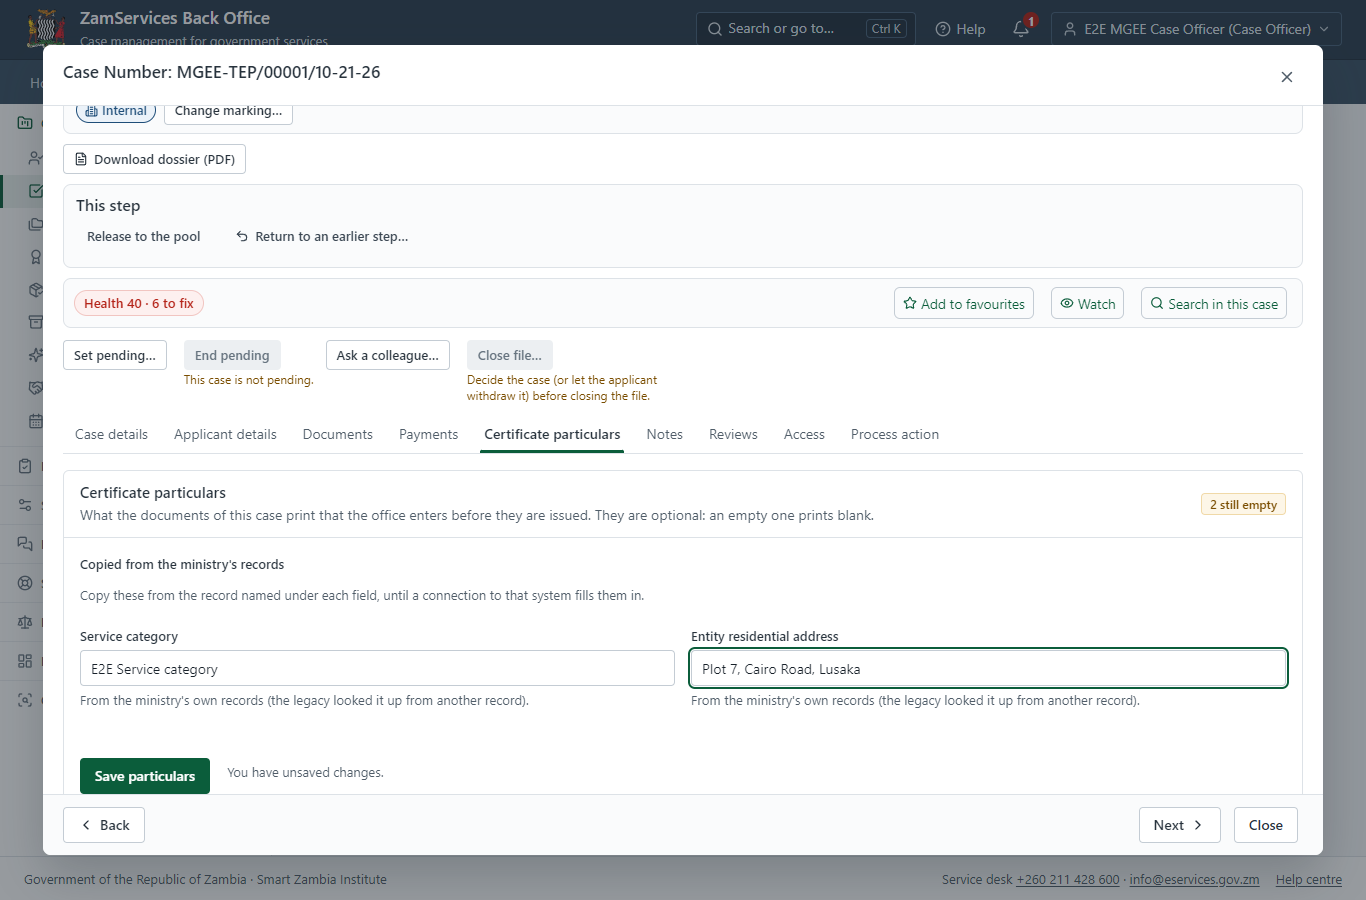Open the grid dashboard sidebar icon
Screen dimensions: 1366x900
click(25, 661)
